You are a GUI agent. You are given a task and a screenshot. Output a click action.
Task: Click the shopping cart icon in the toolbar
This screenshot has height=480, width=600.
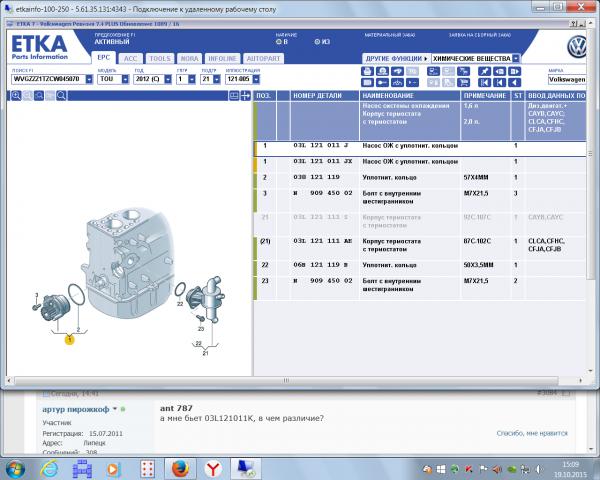click(x=463, y=82)
